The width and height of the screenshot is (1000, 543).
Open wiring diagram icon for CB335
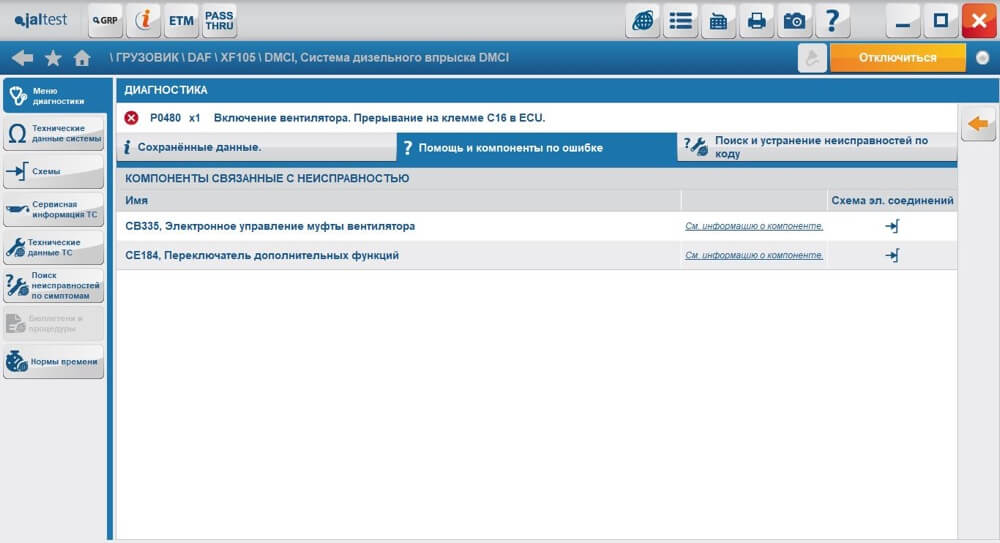[892, 226]
